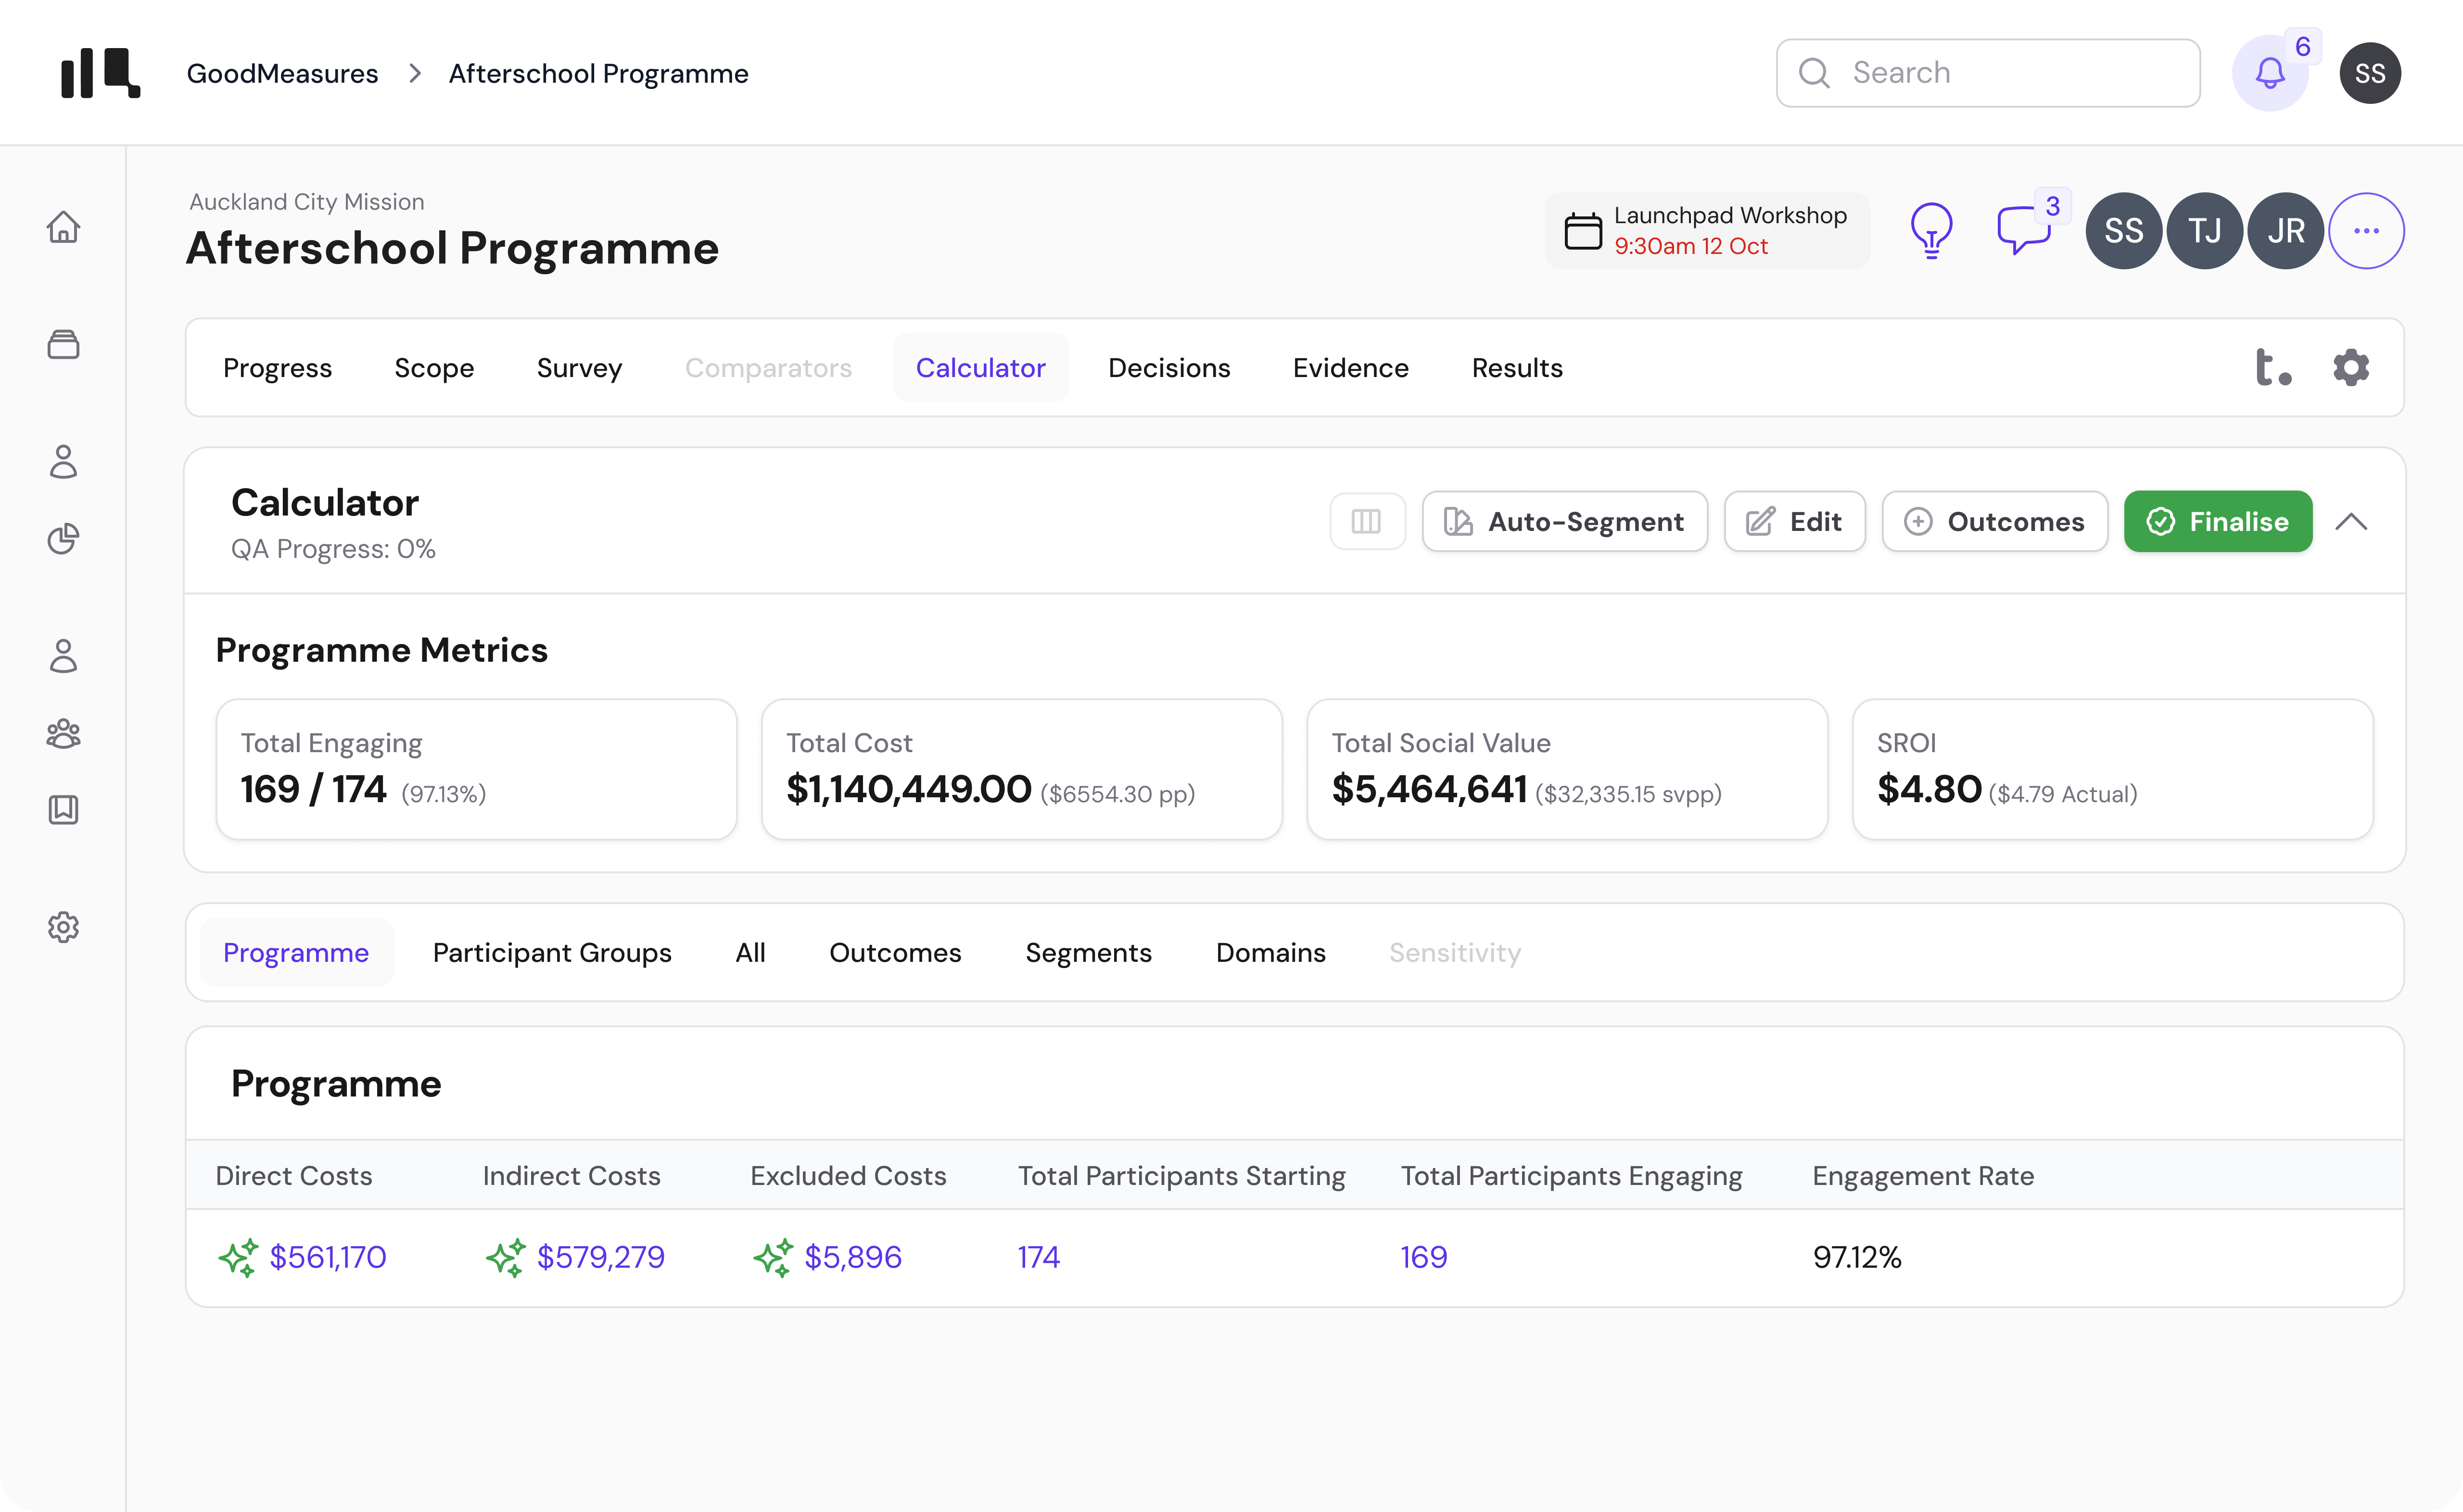
Task: Open the gear settings in tab bar
Action: [x=2351, y=368]
